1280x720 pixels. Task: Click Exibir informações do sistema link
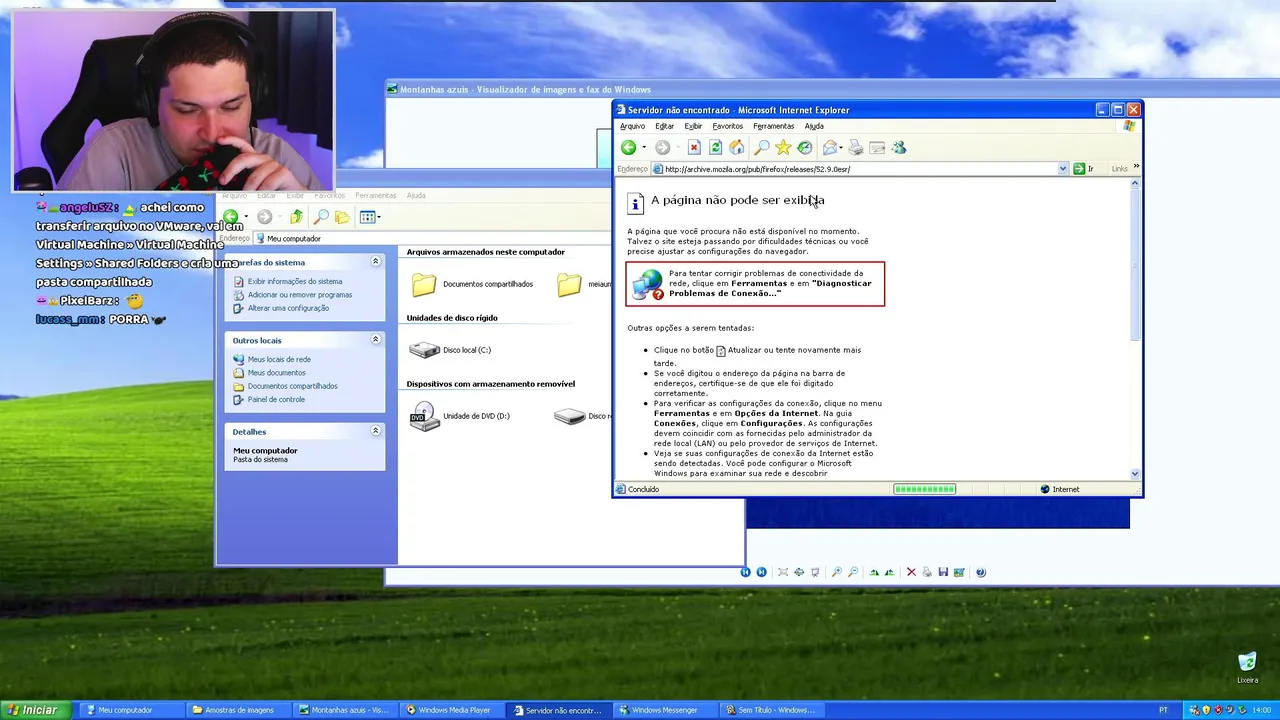click(295, 282)
